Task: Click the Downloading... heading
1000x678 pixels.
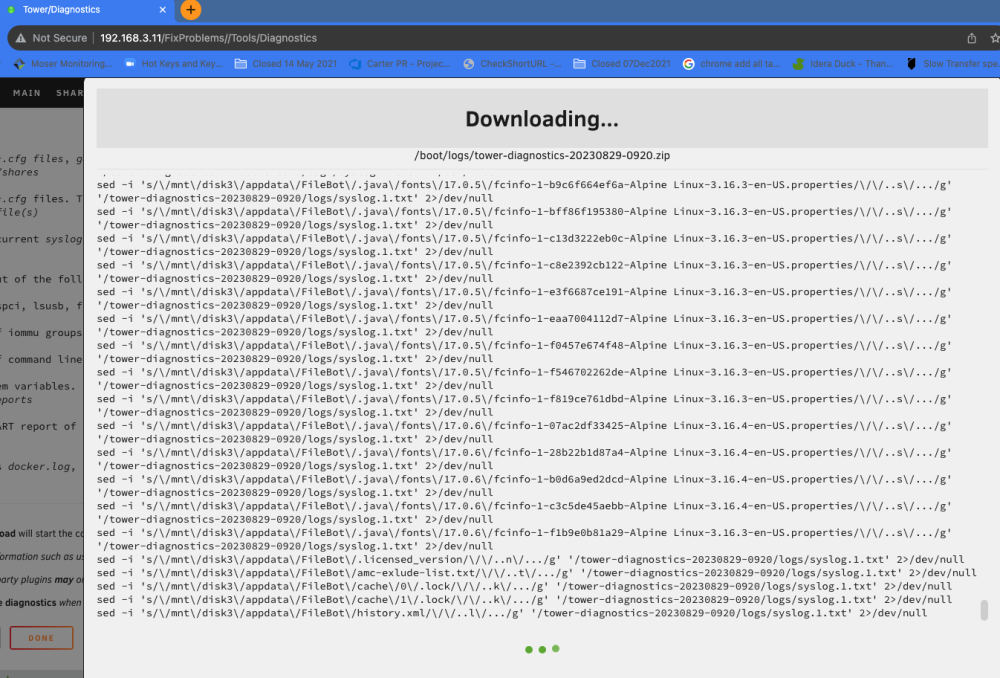Action: [542, 119]
